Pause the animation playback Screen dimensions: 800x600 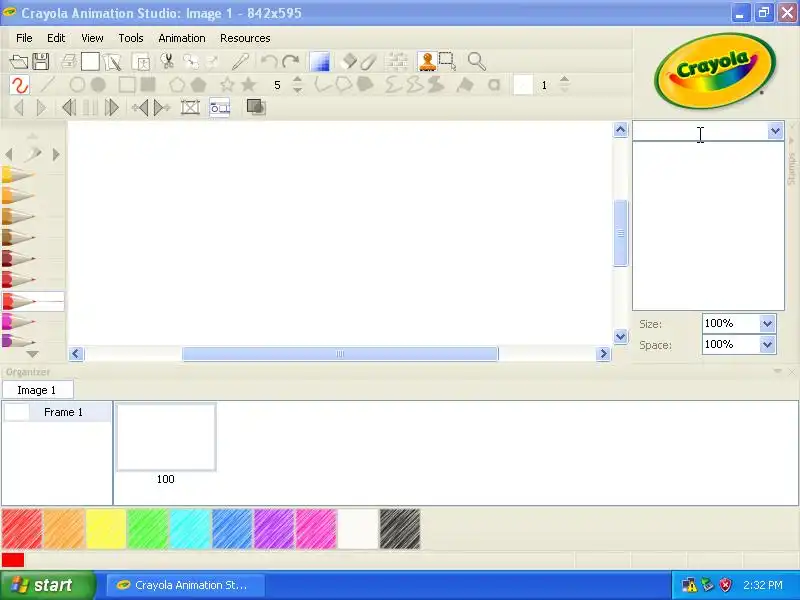(90, 108)
